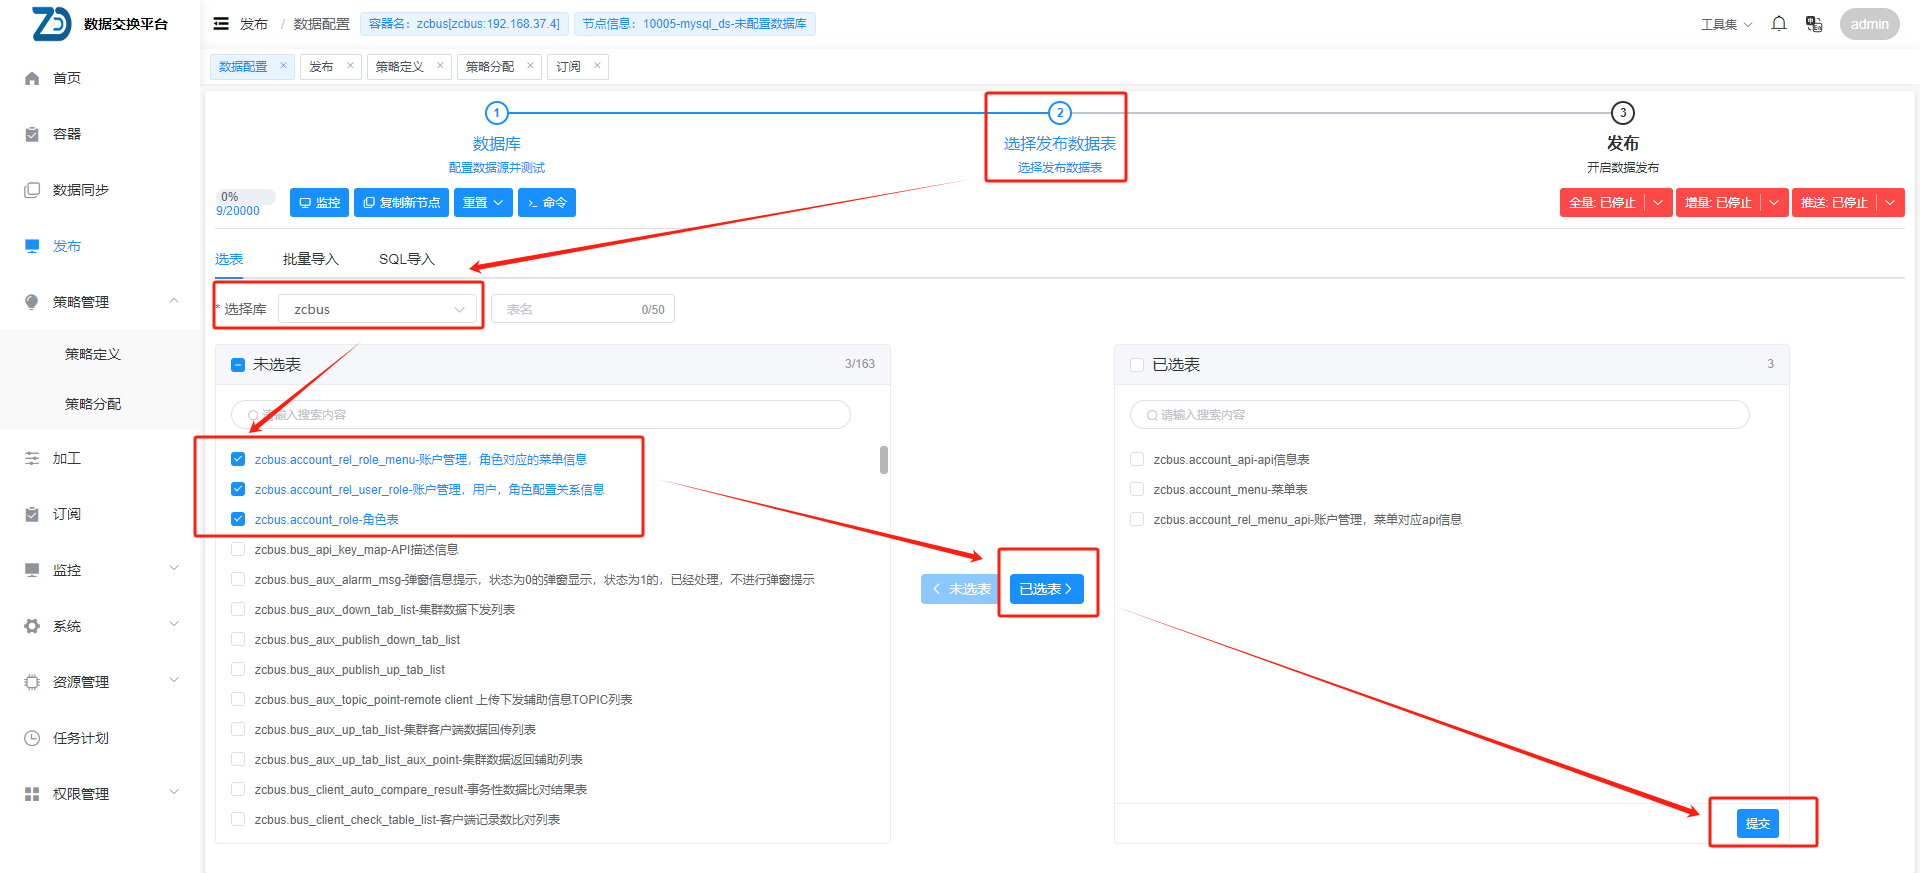Open the translate language icon
Viewport: 1920px width, 873px height.
tap(1813, 24)
